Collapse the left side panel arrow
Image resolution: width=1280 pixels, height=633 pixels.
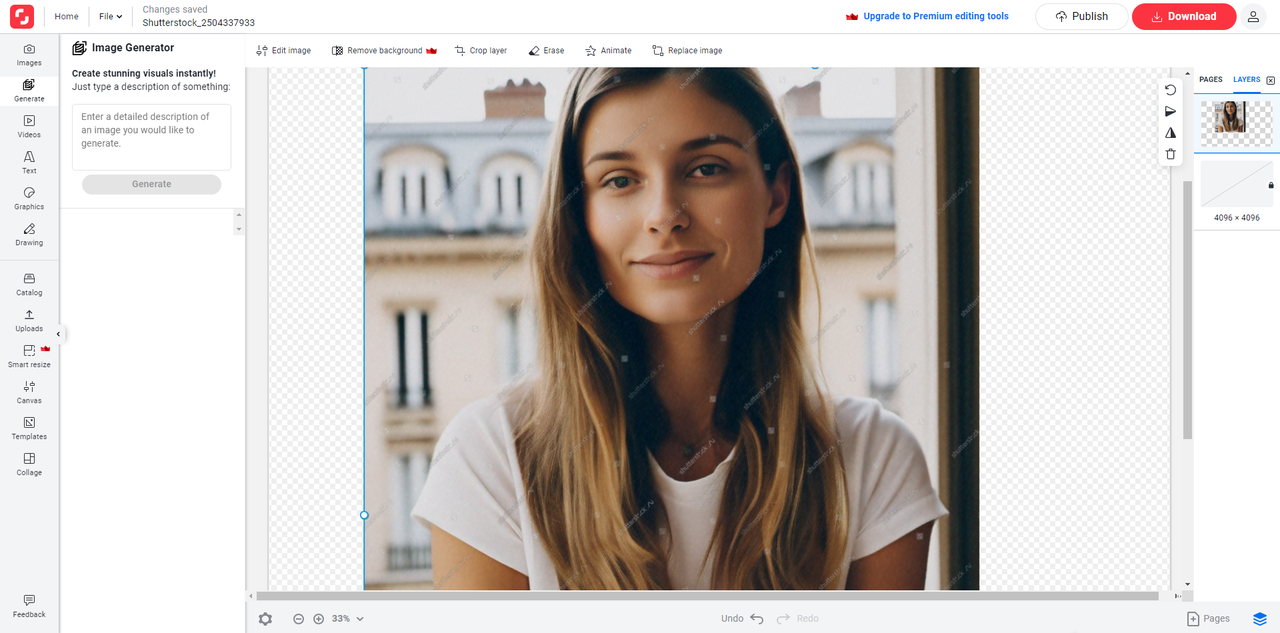tap(58, 334)
